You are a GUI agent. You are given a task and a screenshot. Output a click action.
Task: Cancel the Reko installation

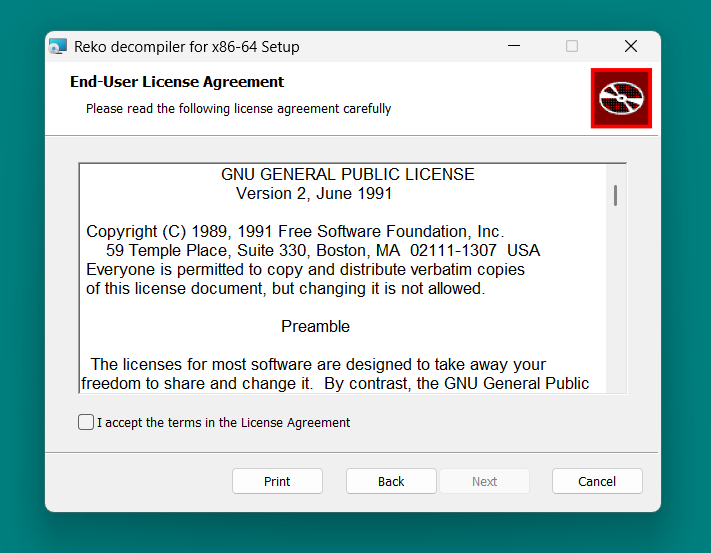597,481
